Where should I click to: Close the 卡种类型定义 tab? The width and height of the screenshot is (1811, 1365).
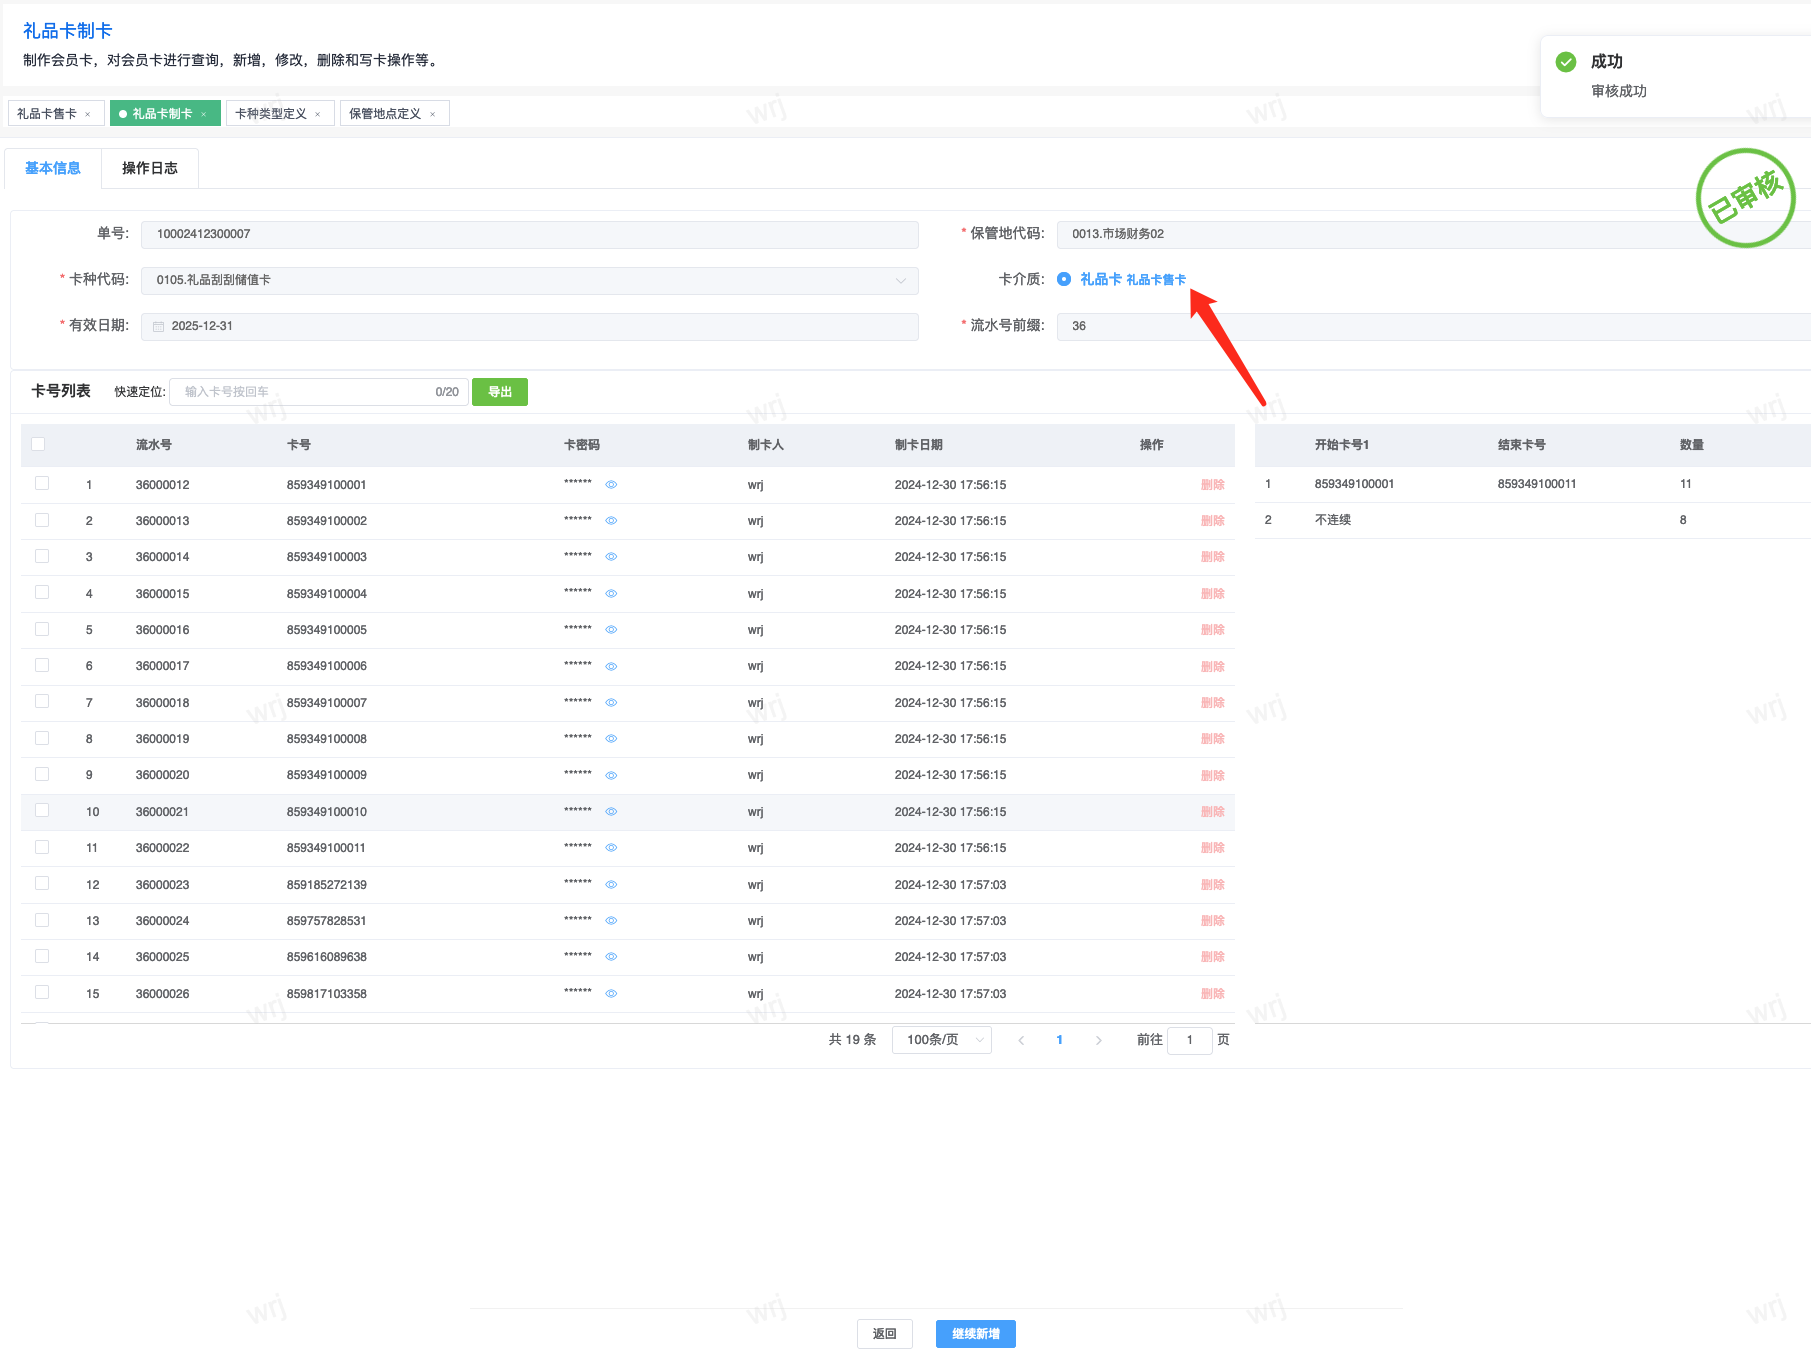(x=318, y=114)
